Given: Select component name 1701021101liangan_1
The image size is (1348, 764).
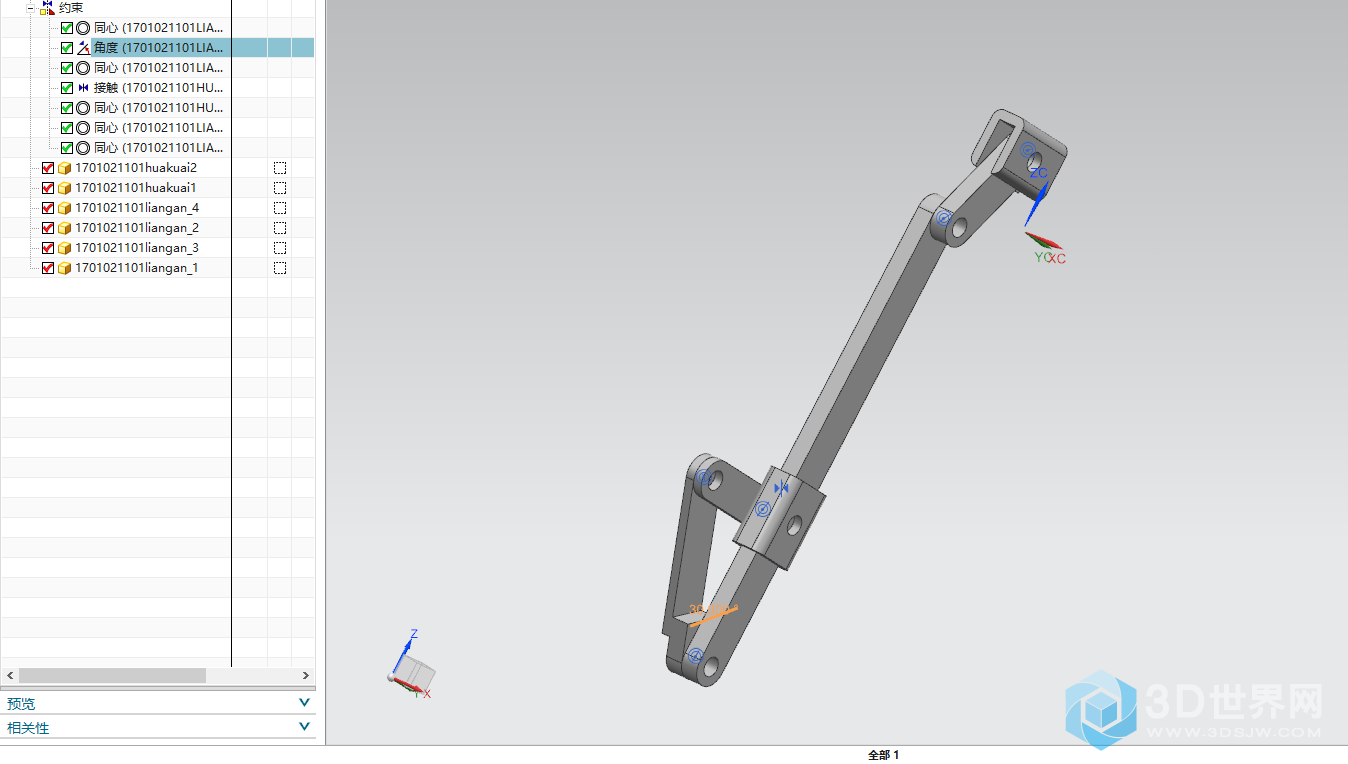Looking at the screenshot, I should point(137,268).
